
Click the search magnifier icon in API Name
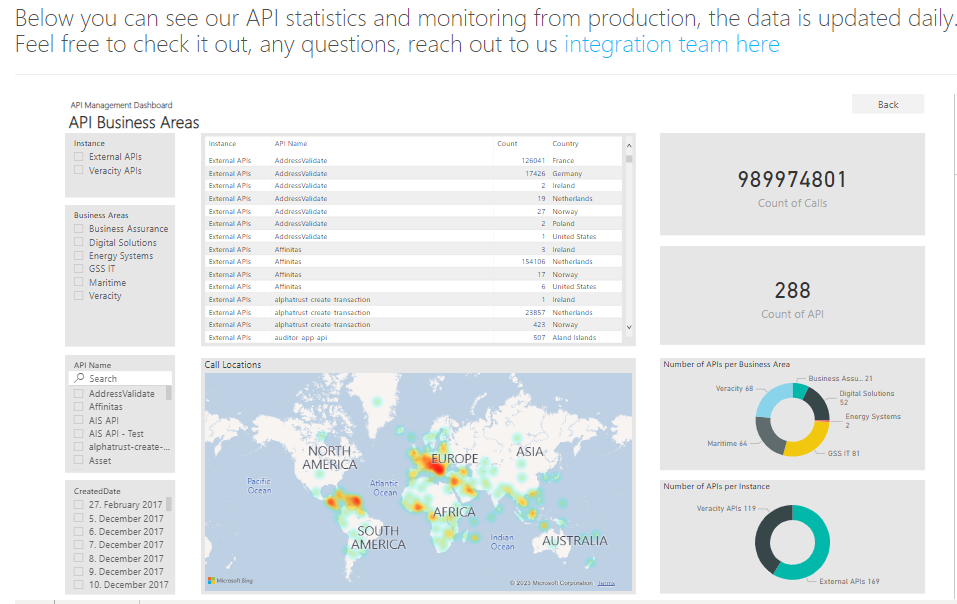click(x=80, y=379)
